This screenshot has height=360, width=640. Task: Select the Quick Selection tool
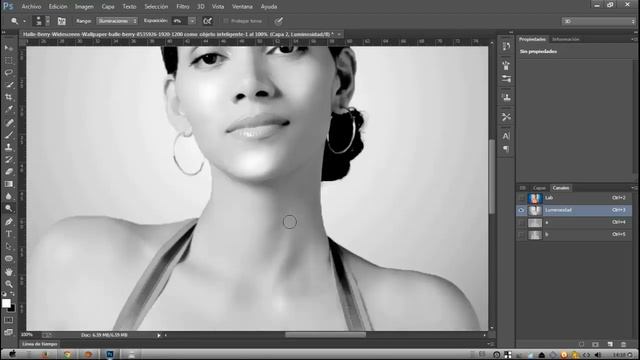tap(9, 85)
